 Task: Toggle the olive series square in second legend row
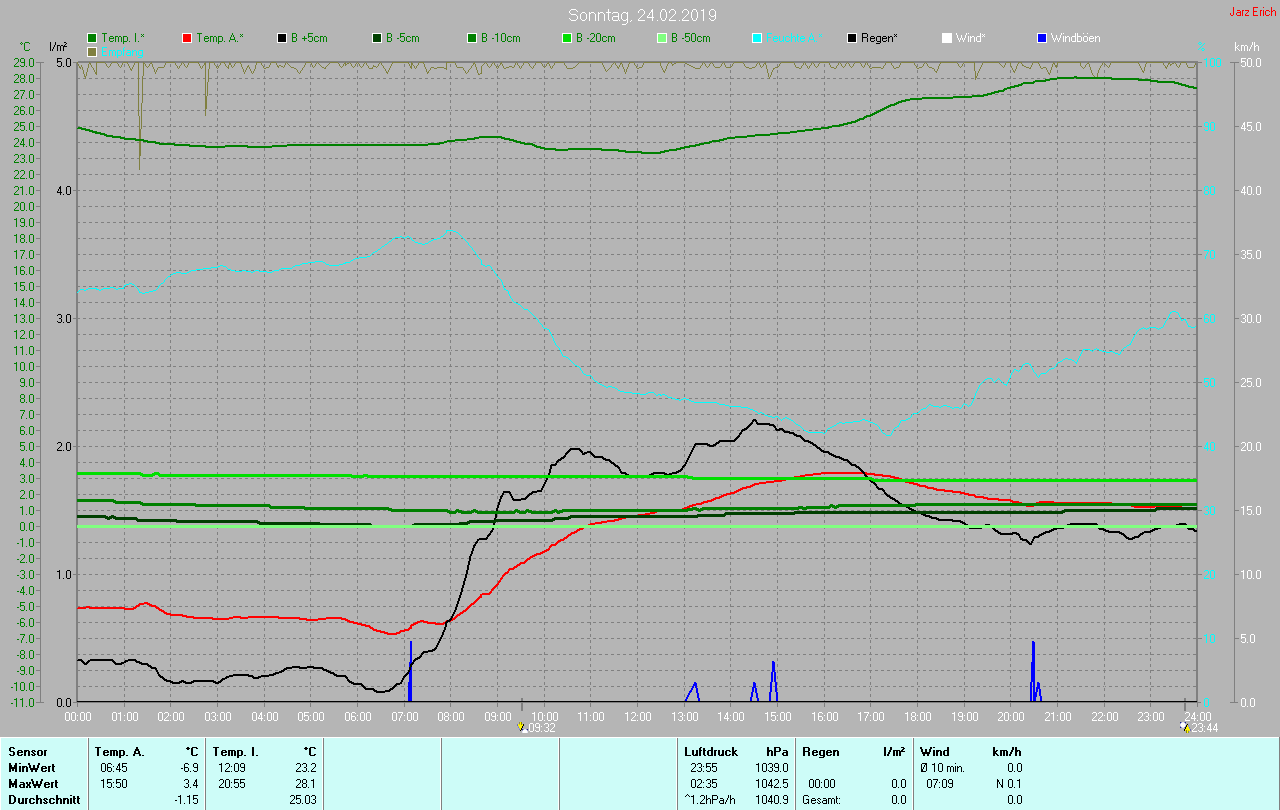pyautogui.click(x=93, y=51)
